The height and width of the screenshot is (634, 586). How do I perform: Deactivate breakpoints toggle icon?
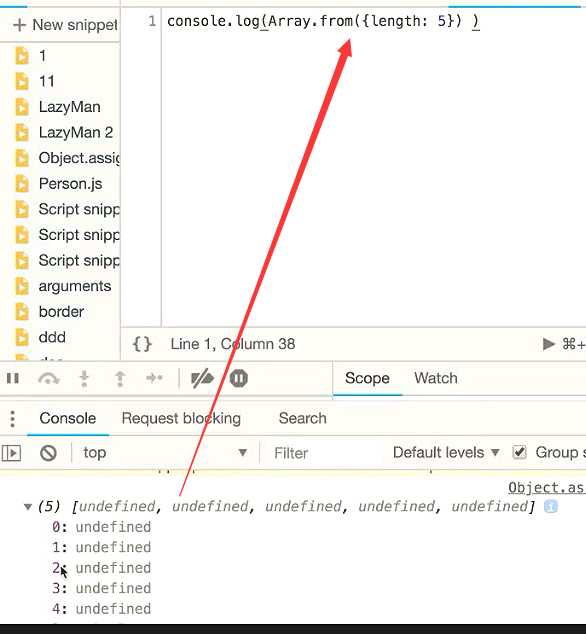202,378
